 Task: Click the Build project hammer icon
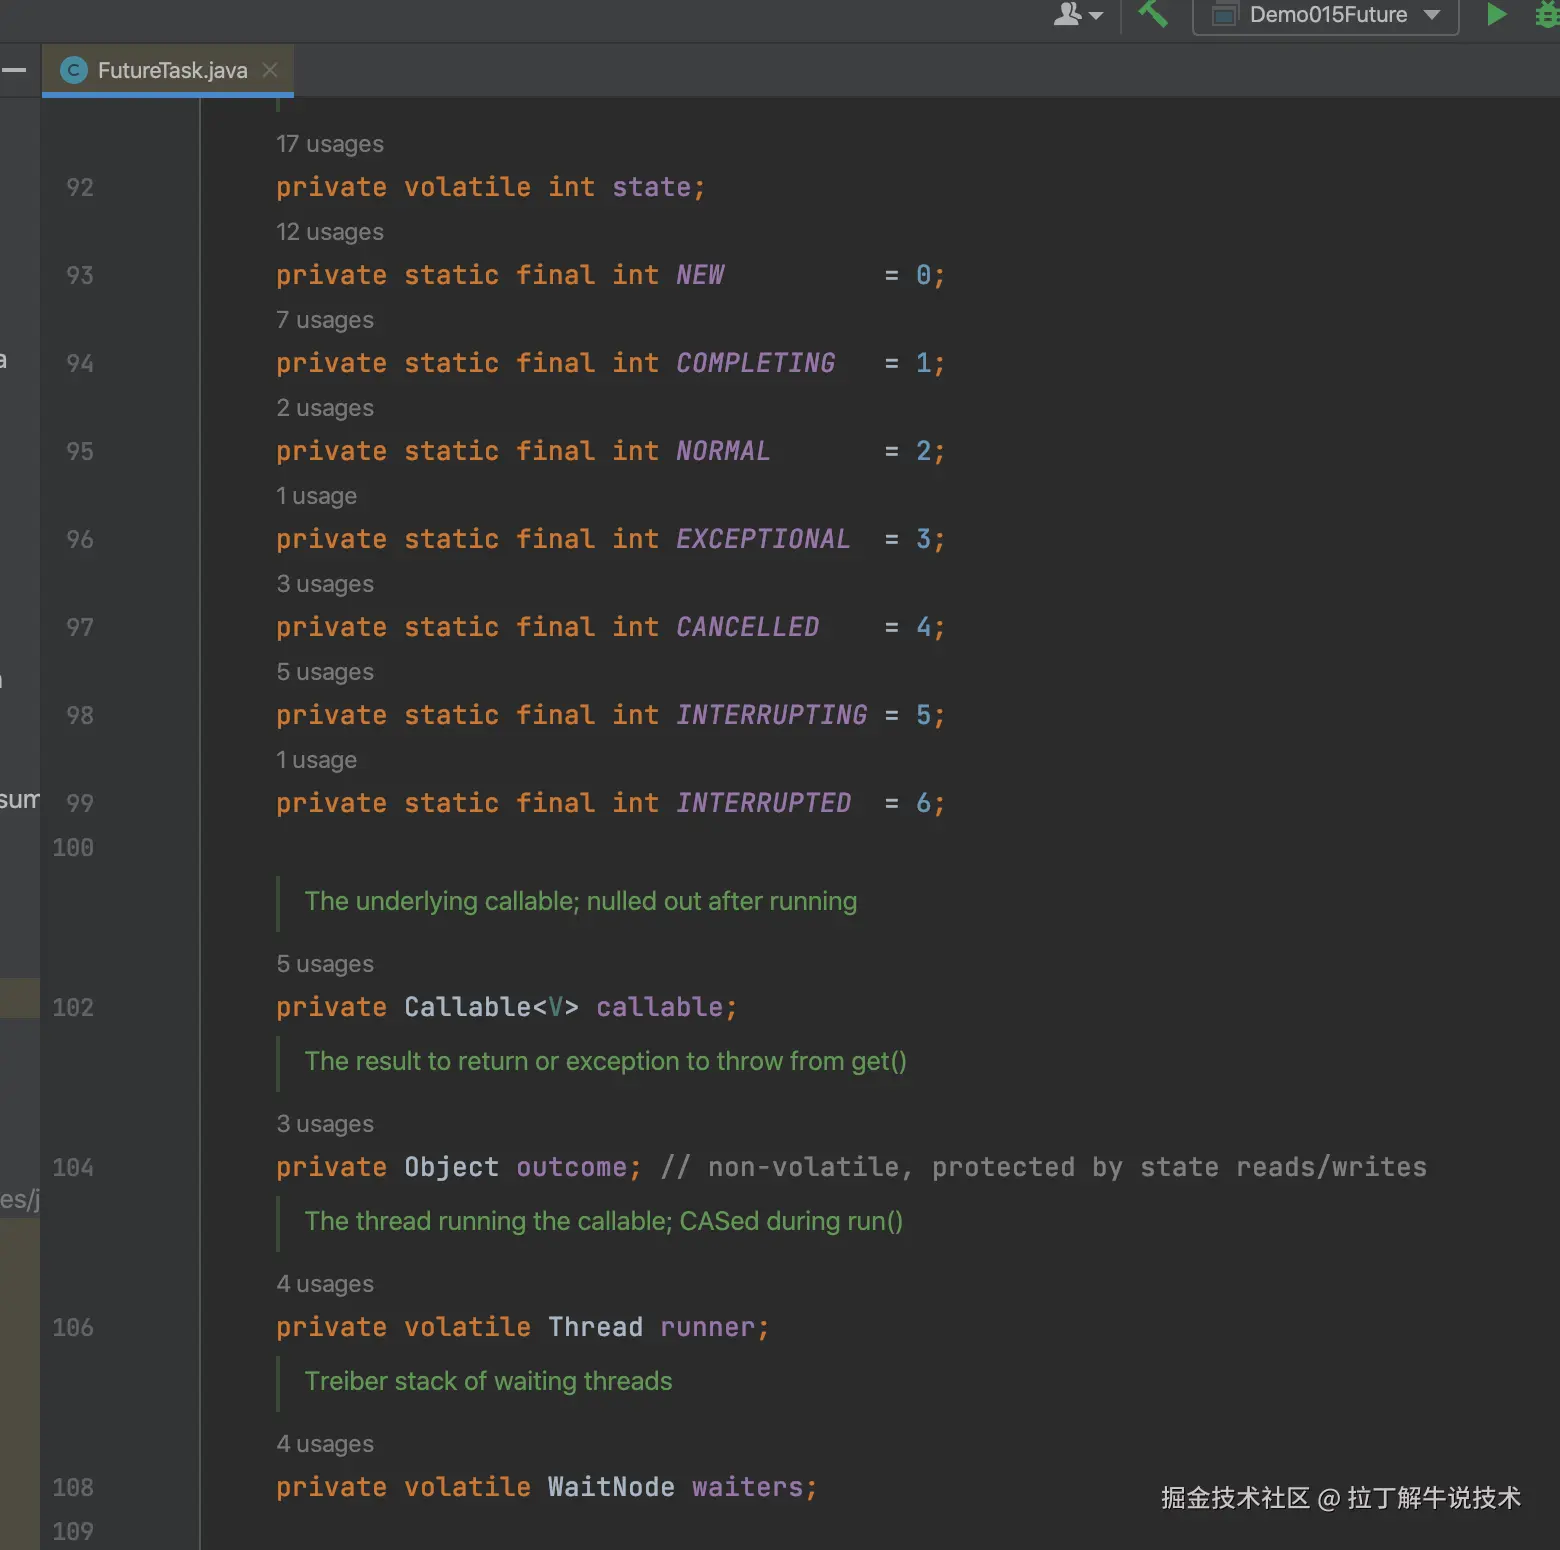1153,15
